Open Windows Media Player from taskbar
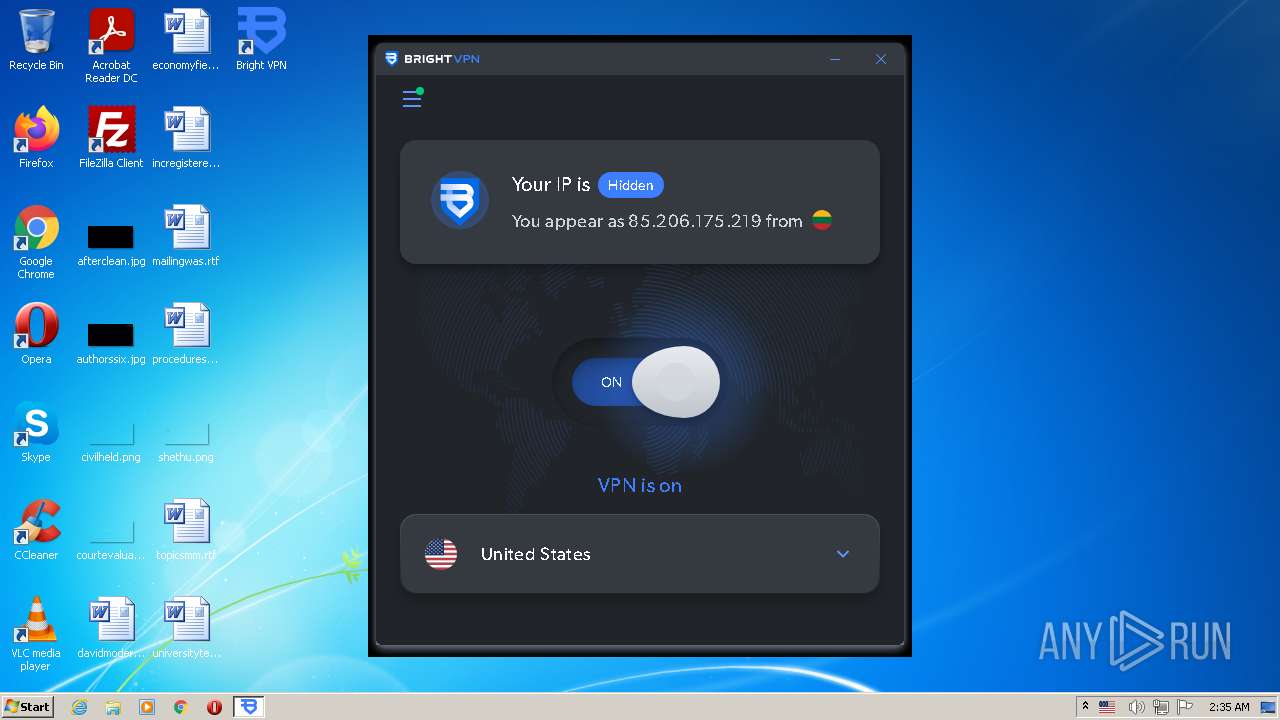 point(147,707)
